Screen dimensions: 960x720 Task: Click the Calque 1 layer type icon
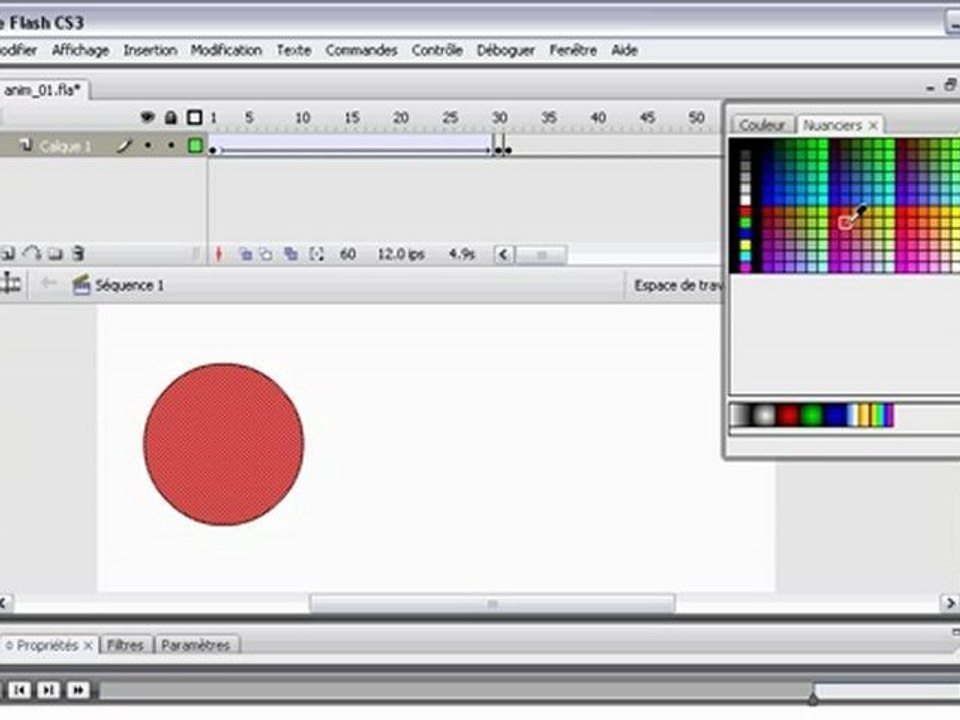pos(25,145)
